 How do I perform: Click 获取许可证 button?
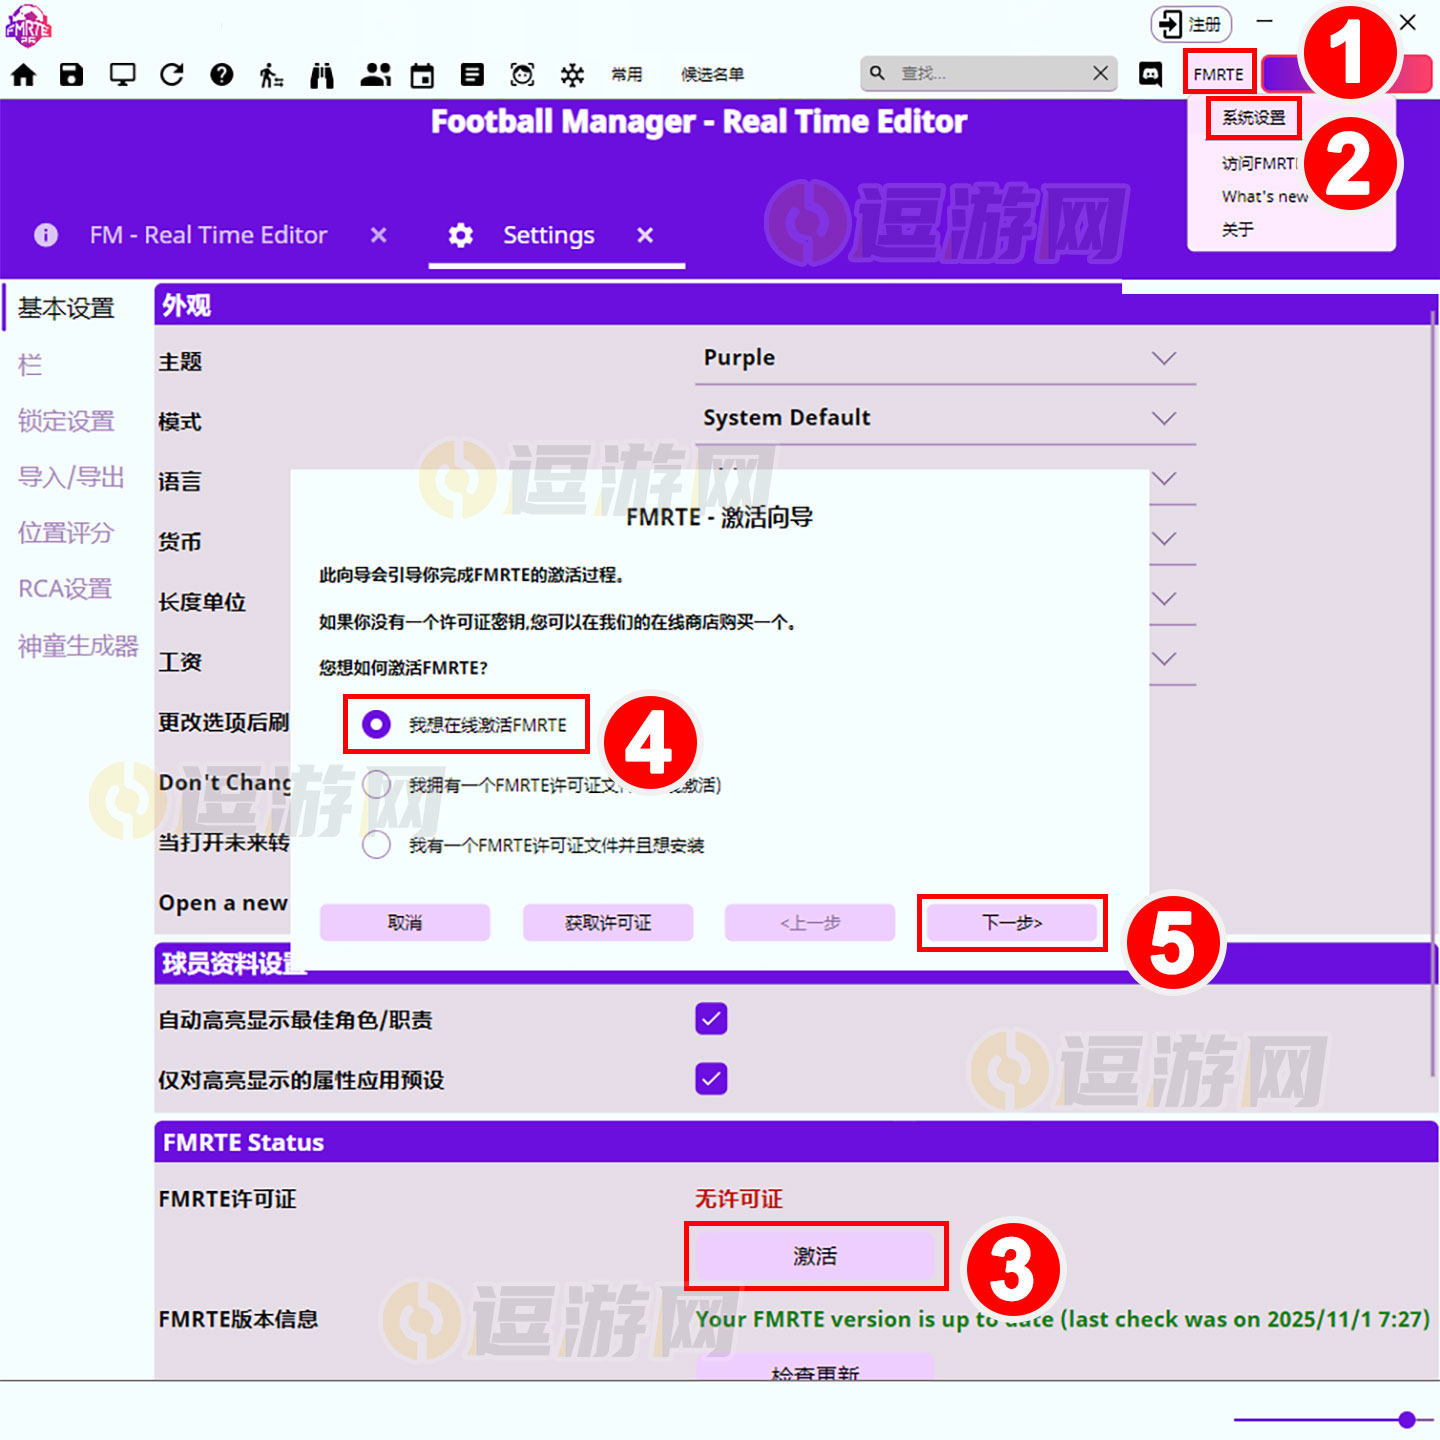click(x=608, y=922)
